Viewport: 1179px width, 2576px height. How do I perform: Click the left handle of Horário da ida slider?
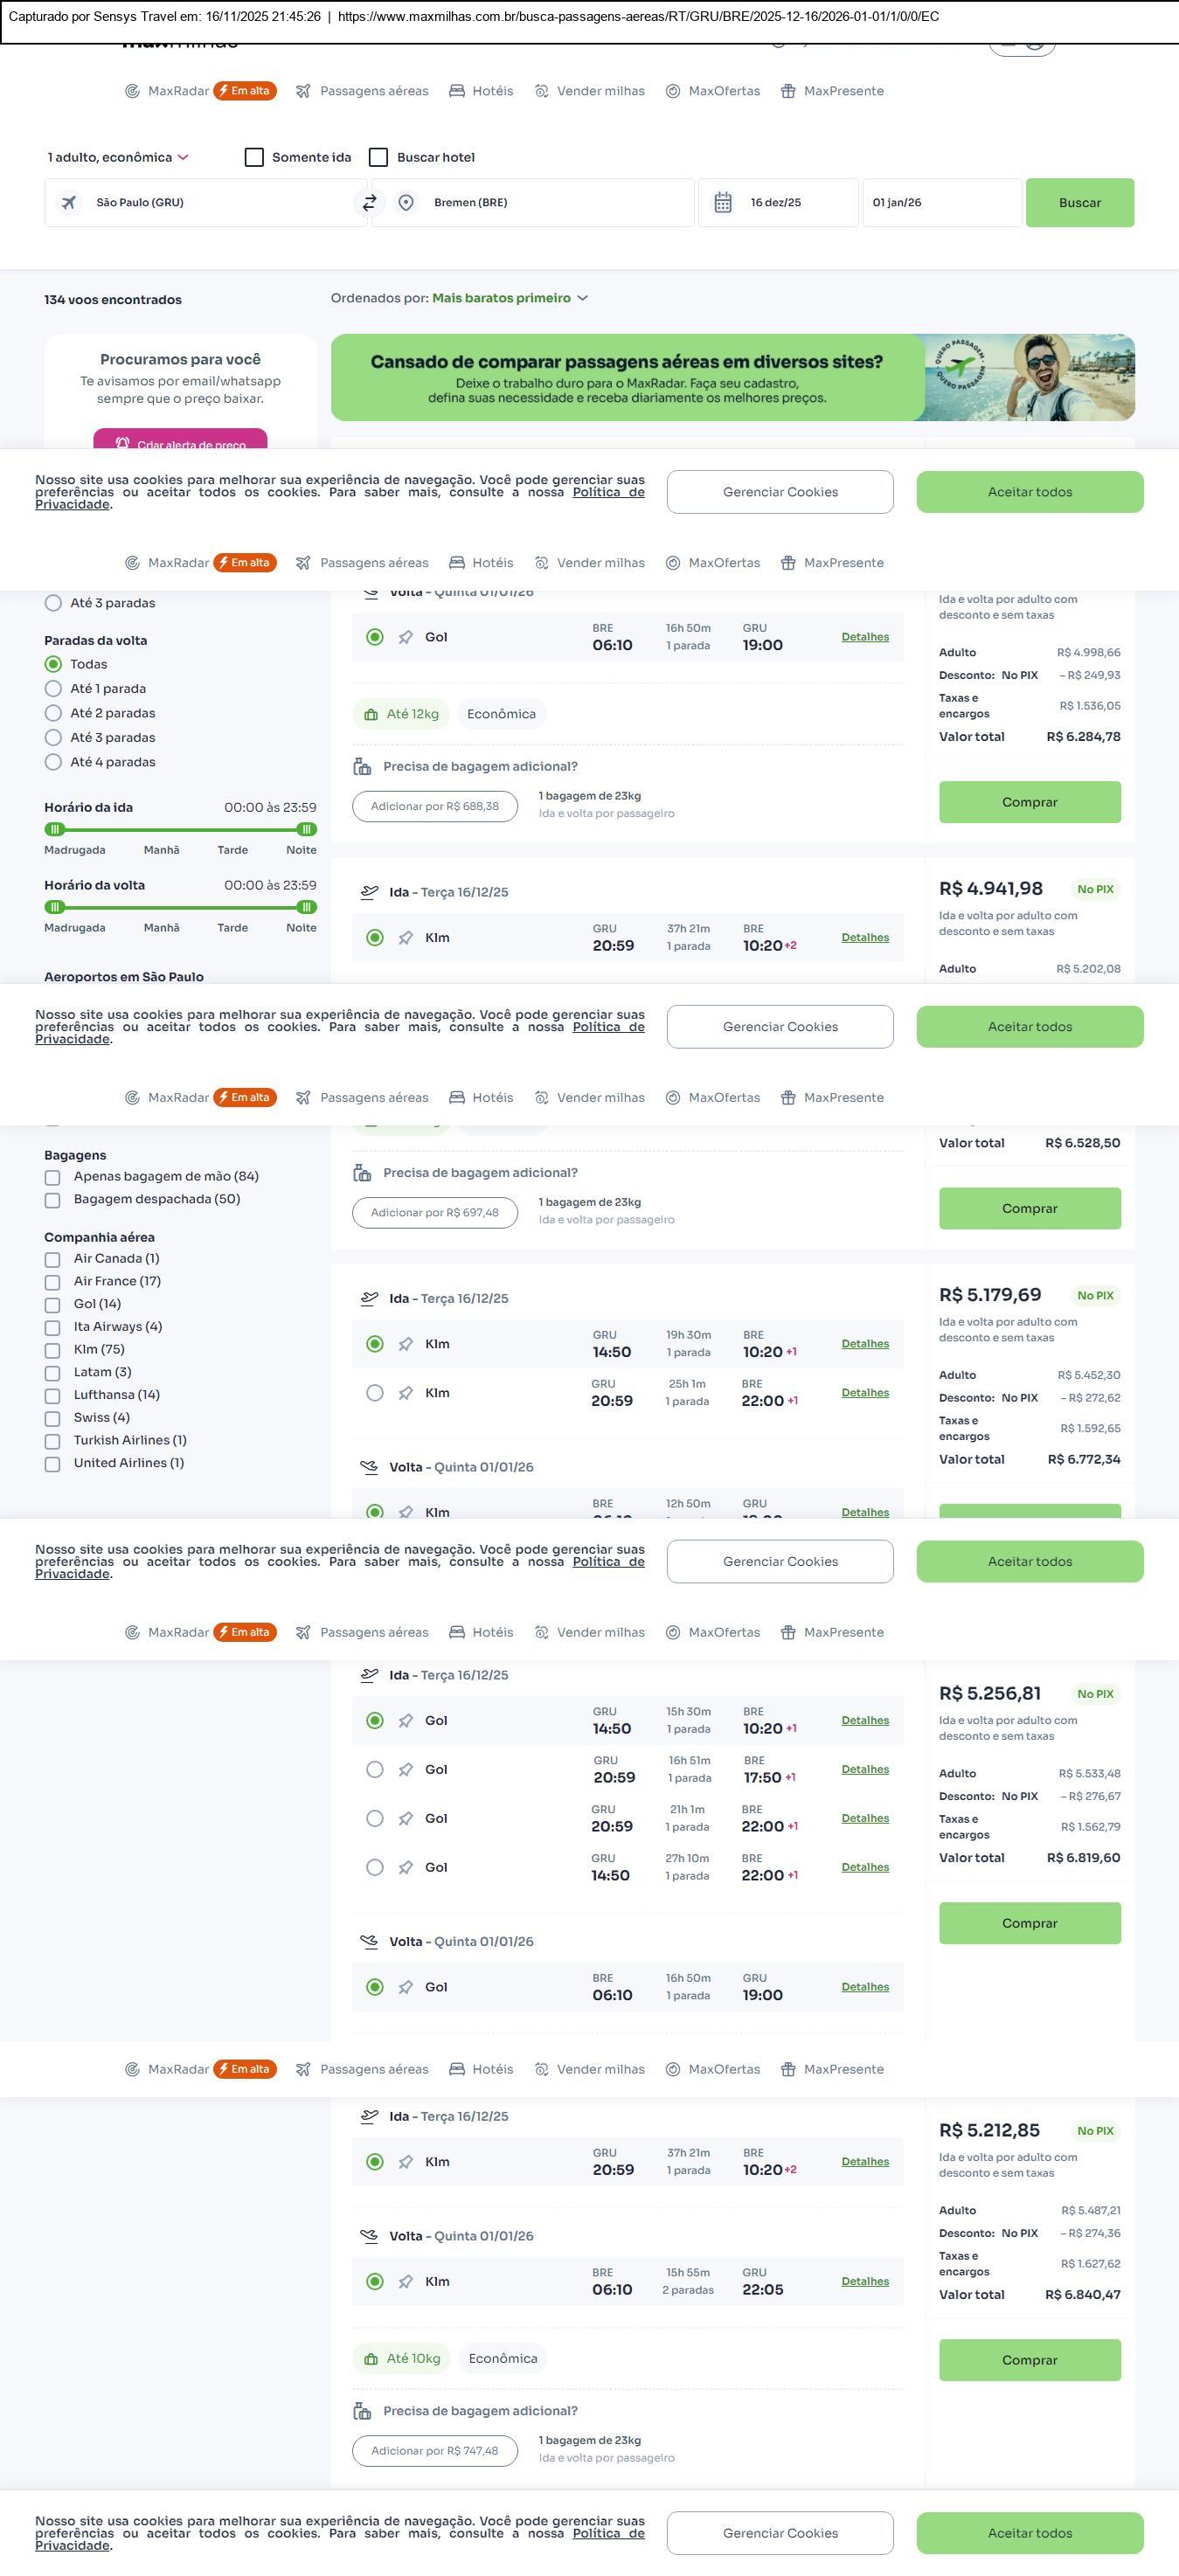pos(55,829)
